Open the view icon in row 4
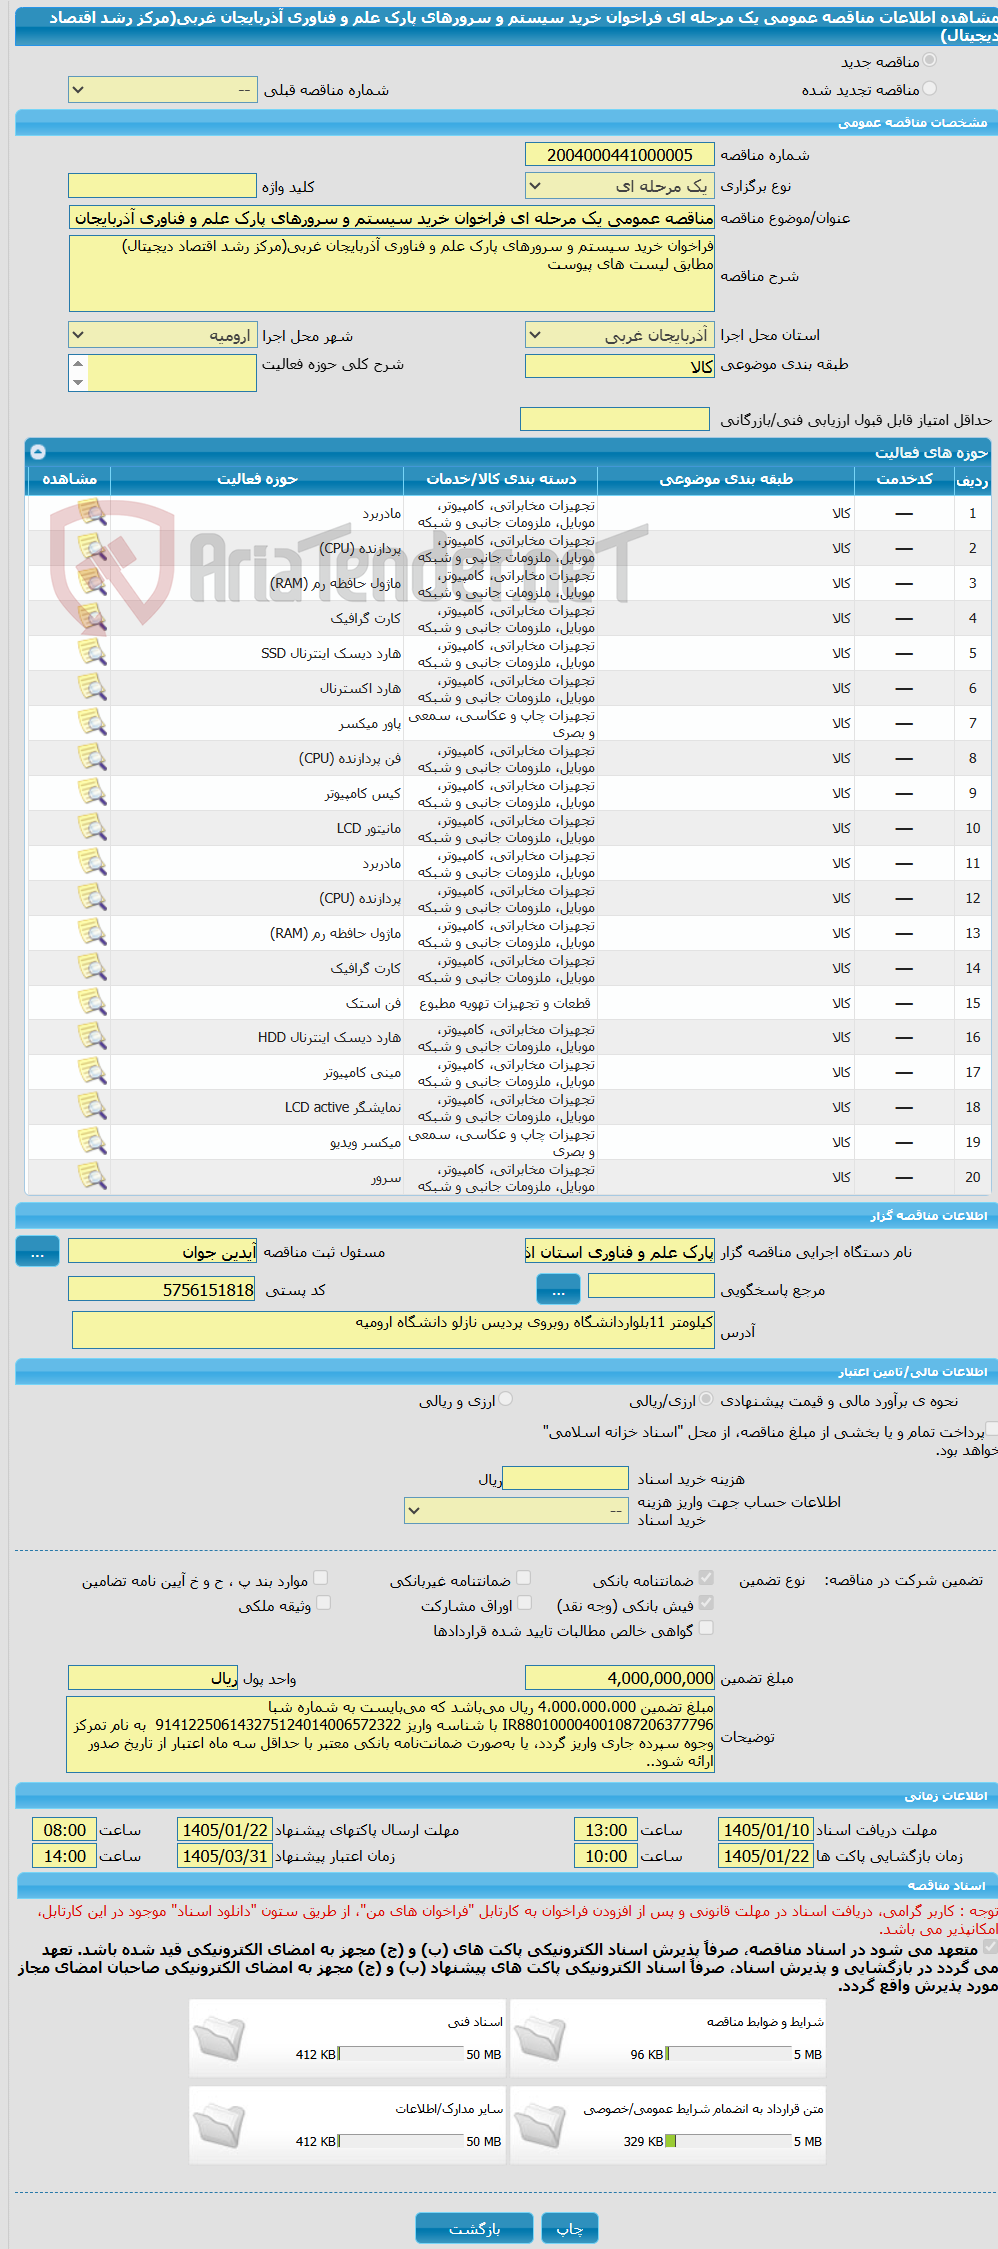998x2249 pixels. tap(92, 618)
